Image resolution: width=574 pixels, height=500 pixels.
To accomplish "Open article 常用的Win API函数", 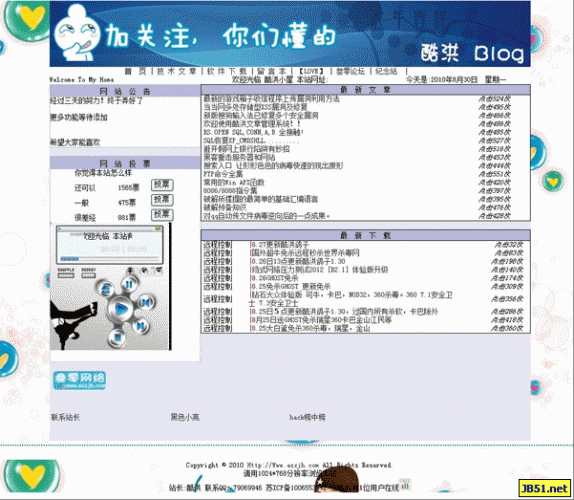I will (x=234, y=183).
